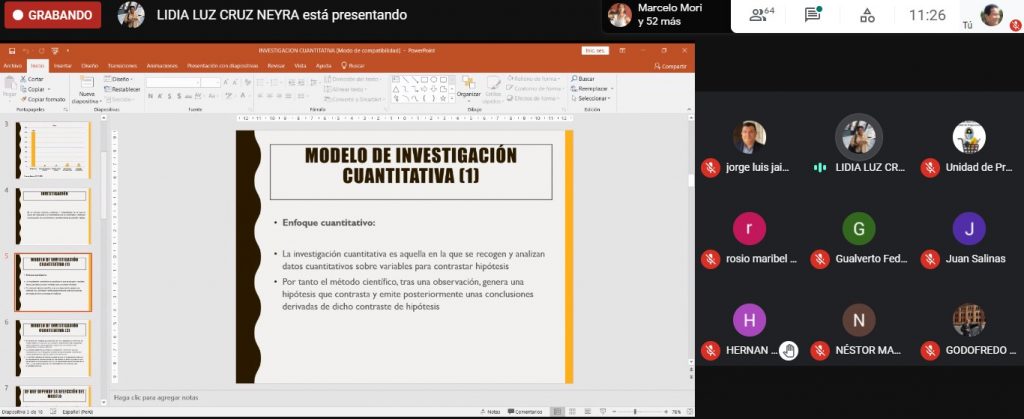Image resolution: width=1024 pixels, height=419 pixels.
Task: Select slide 4 thumbnail
Action: point(53,216)
